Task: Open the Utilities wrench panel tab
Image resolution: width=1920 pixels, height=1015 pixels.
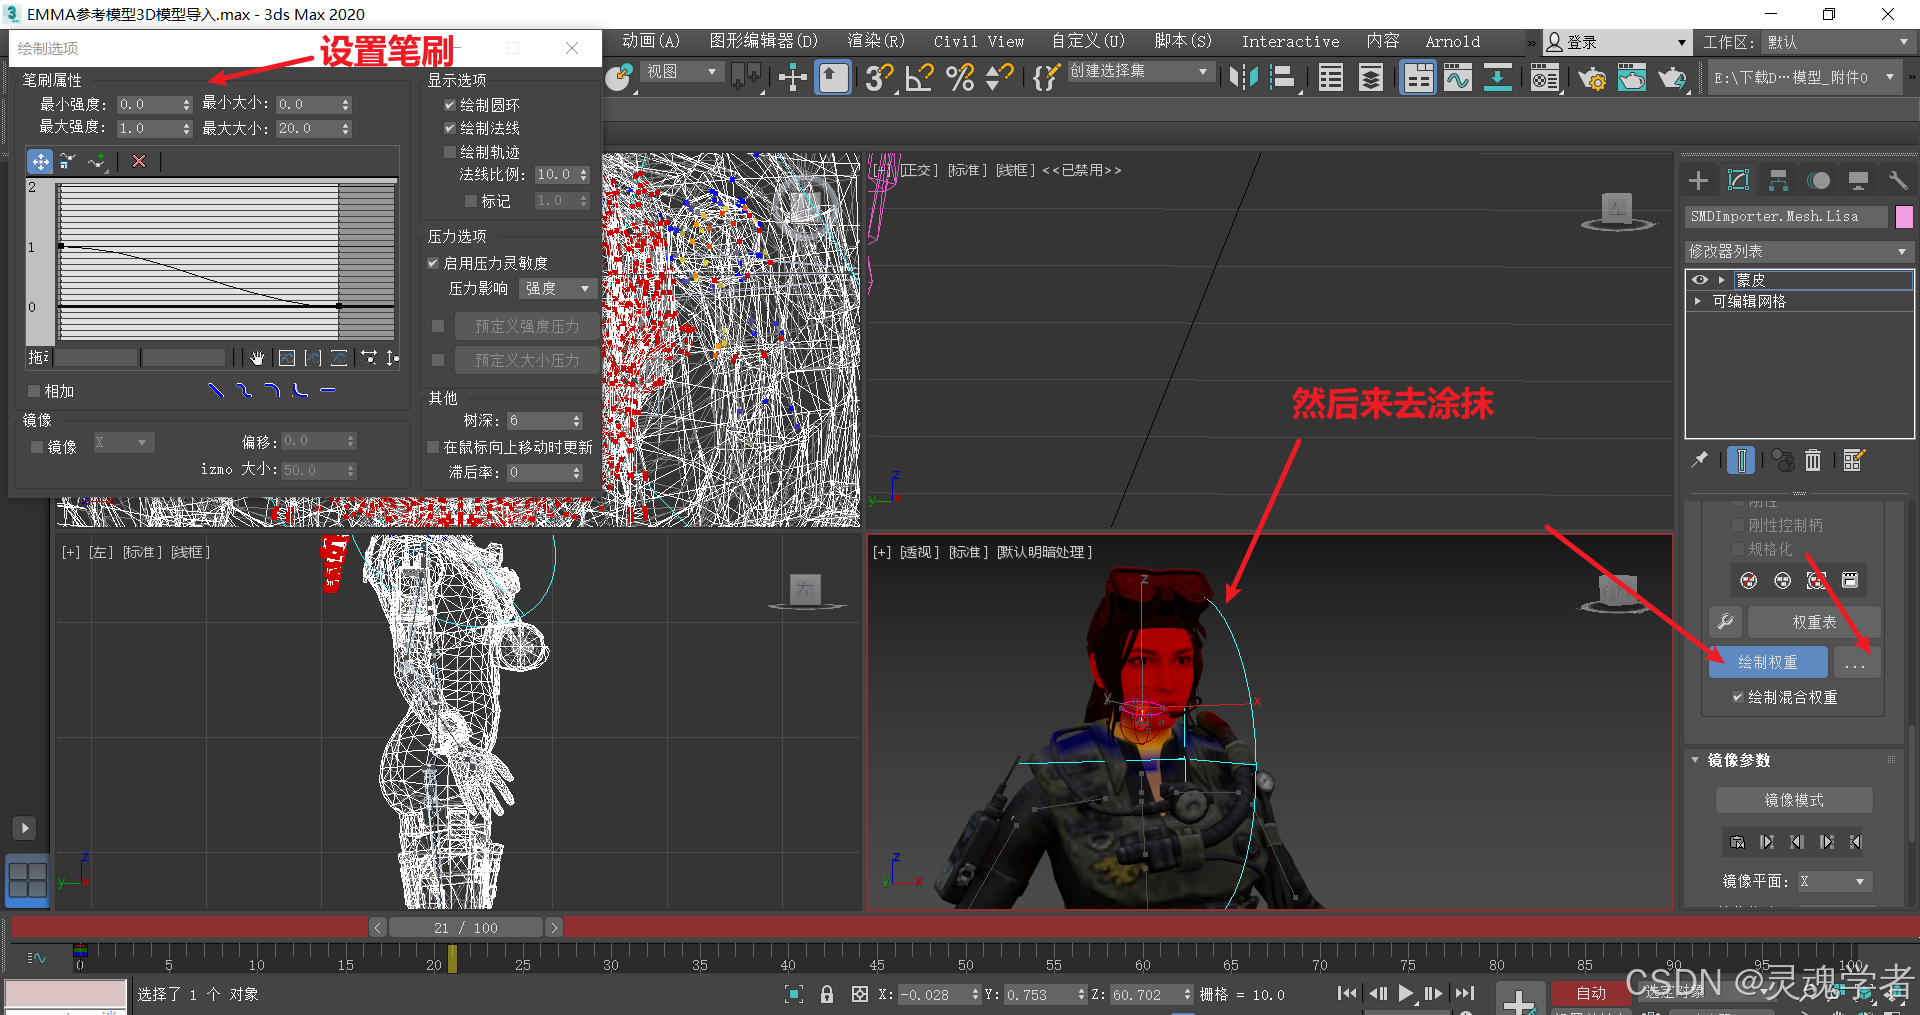Action: tap(1897, 180)
